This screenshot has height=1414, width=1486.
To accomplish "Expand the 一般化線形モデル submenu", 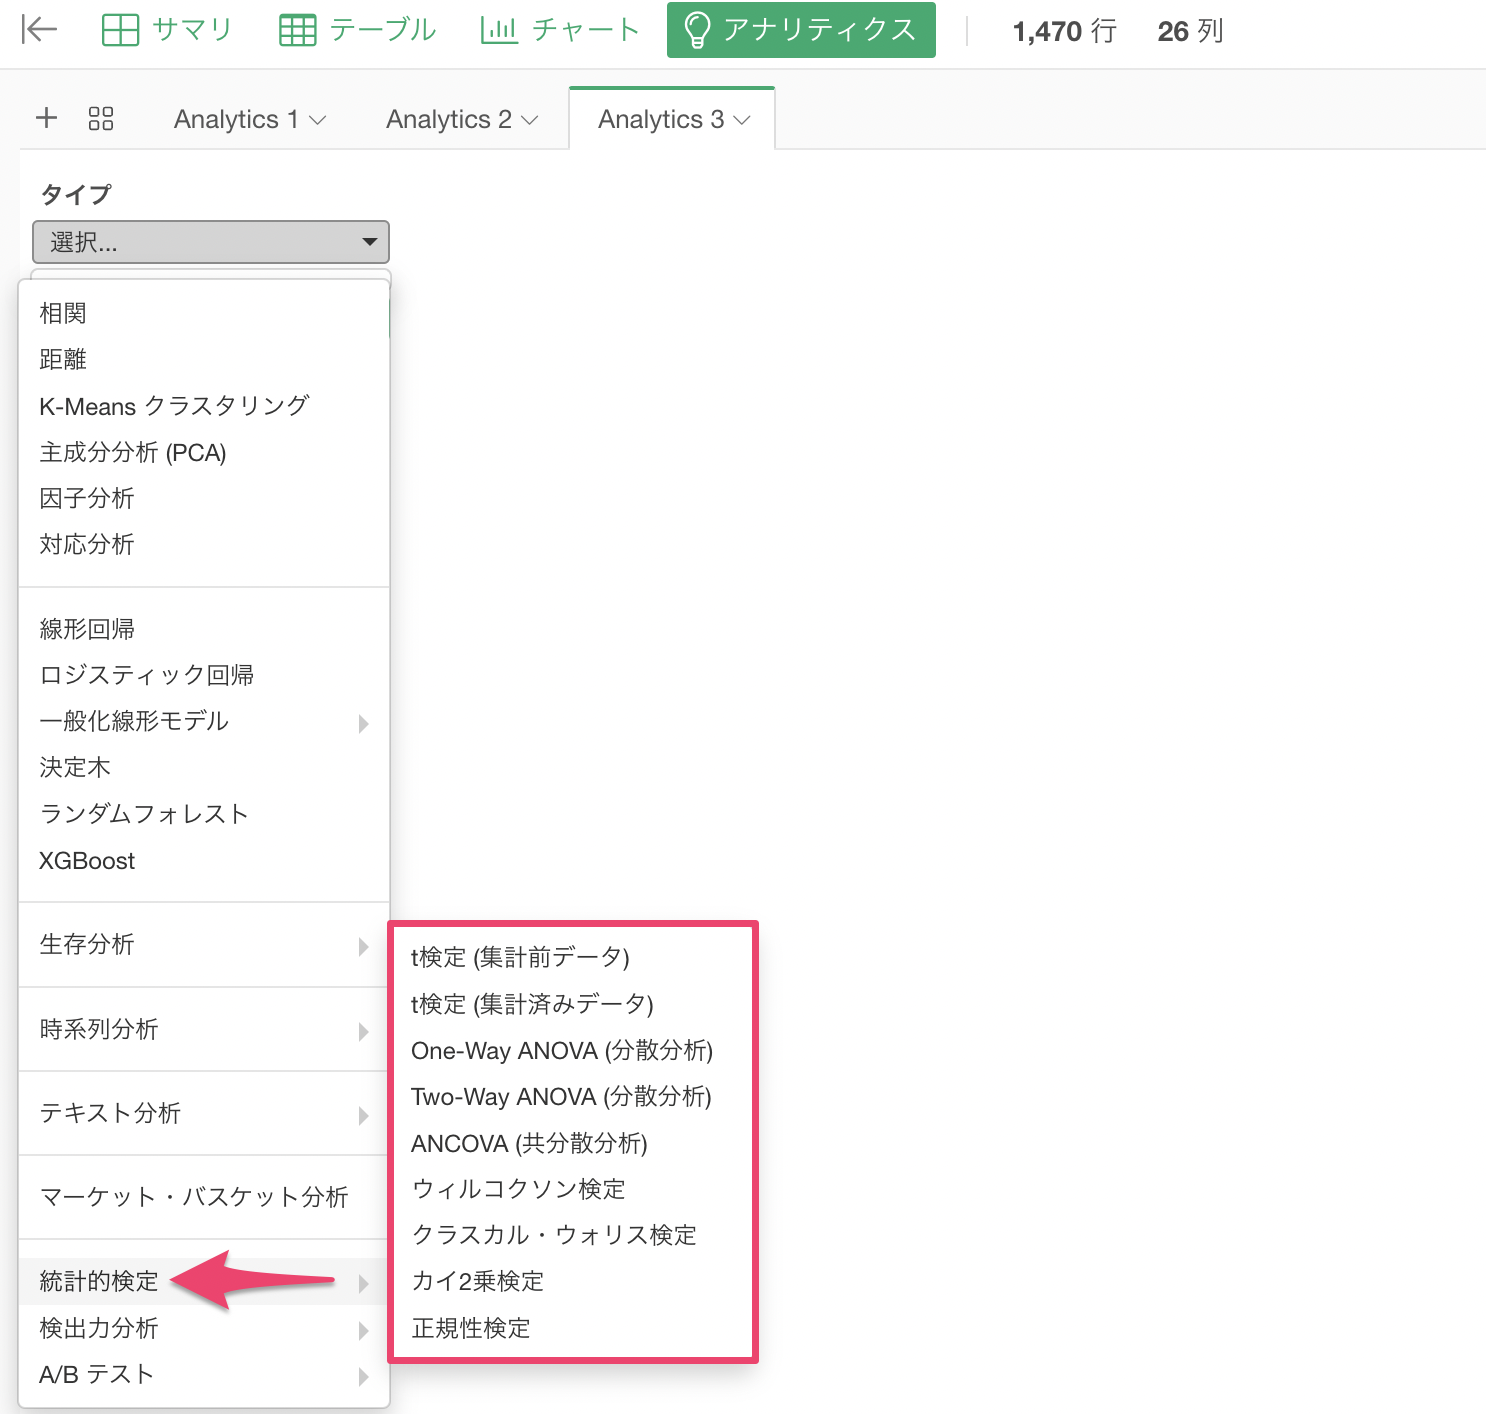I will pos(363,722).
